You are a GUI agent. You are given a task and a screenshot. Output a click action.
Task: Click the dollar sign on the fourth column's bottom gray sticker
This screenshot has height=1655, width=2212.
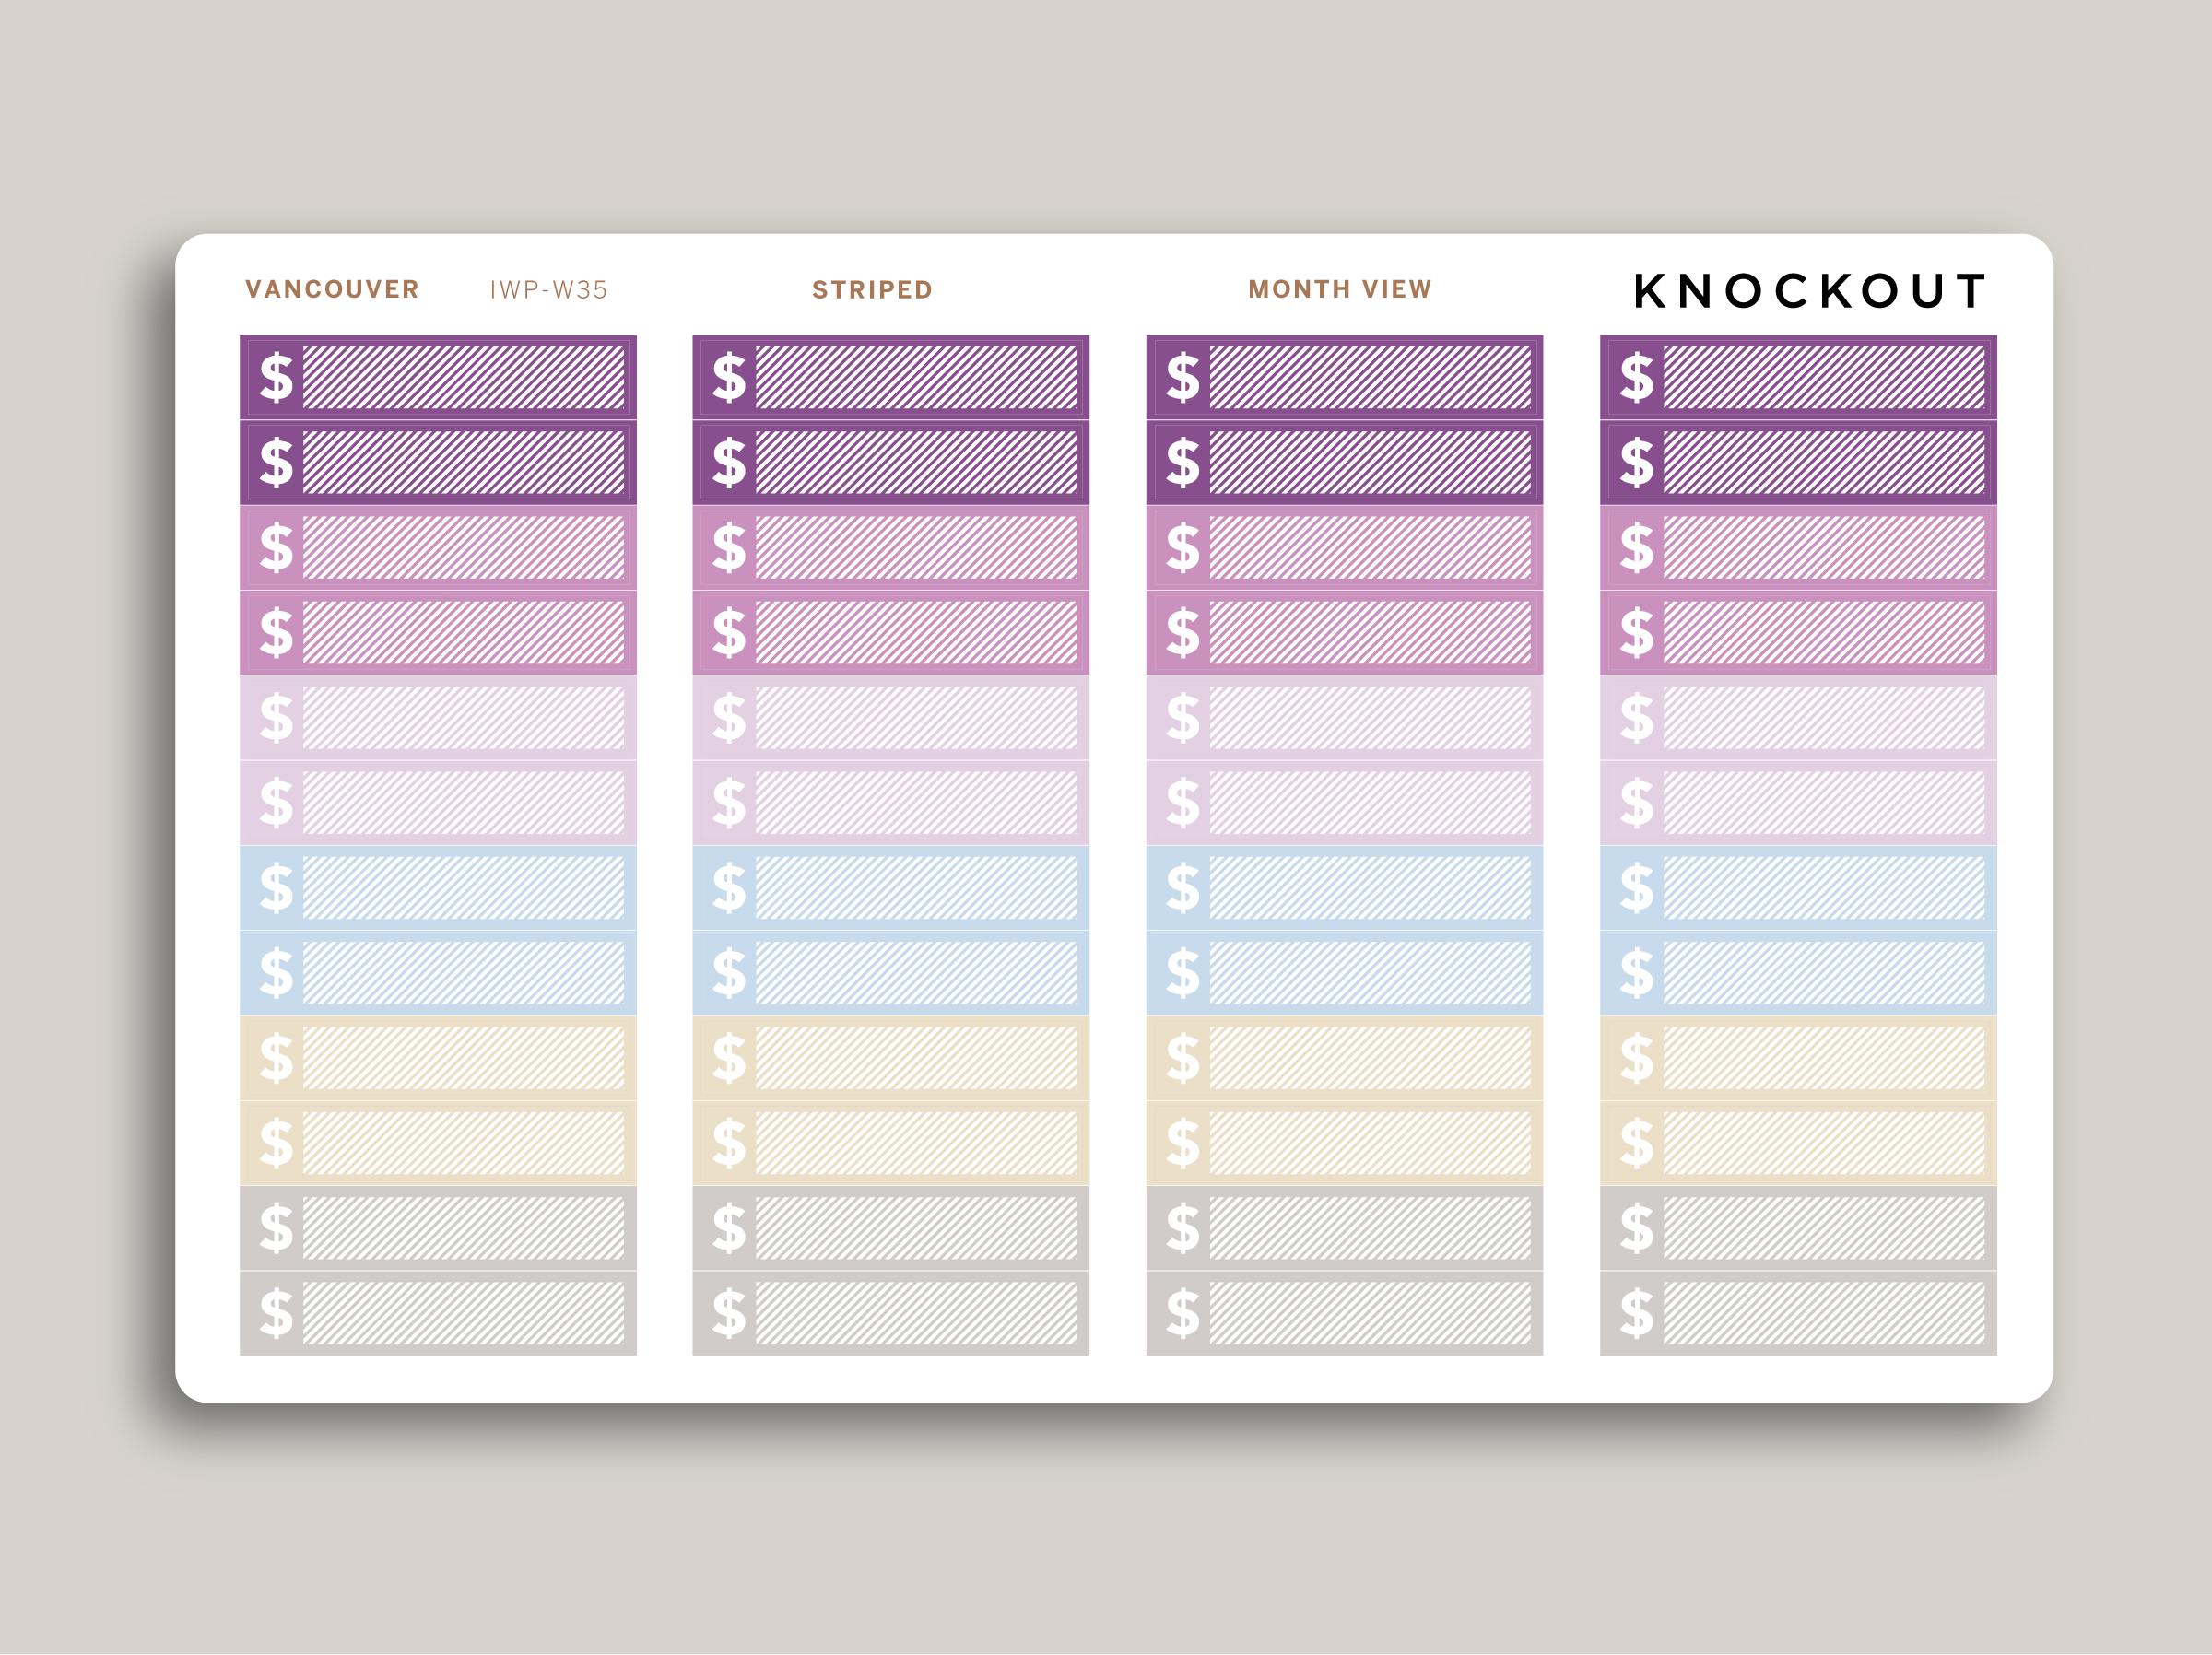click(x=1637, y=1313)
